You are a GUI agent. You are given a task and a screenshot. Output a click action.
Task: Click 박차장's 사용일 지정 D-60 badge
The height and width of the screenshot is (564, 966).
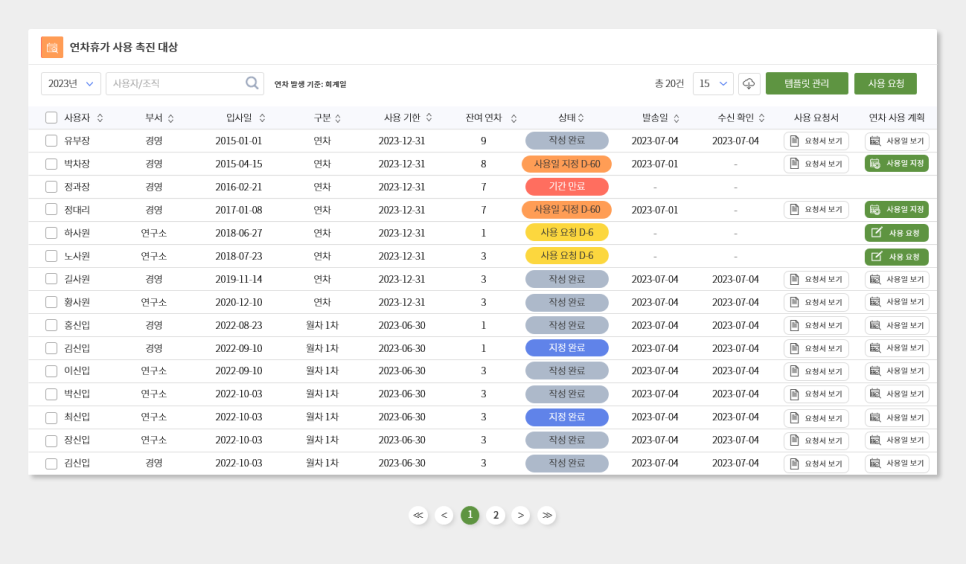click(567, 163)
